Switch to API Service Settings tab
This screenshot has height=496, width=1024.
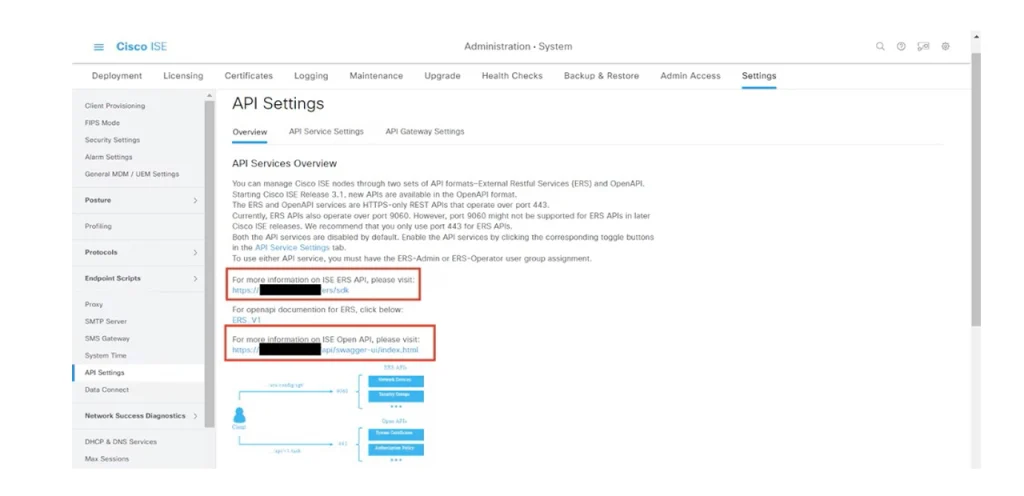click(x=326, y=131)
